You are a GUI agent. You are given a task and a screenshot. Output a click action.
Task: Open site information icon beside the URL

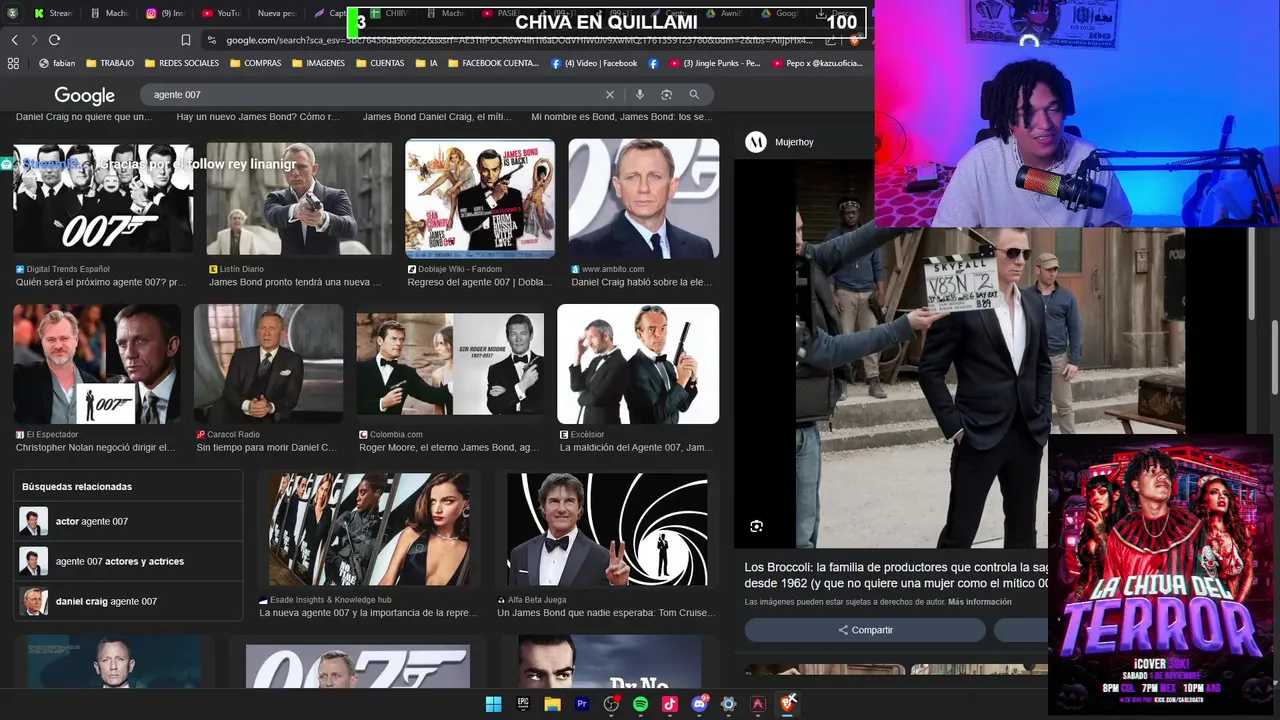click(x=211, y=40)
